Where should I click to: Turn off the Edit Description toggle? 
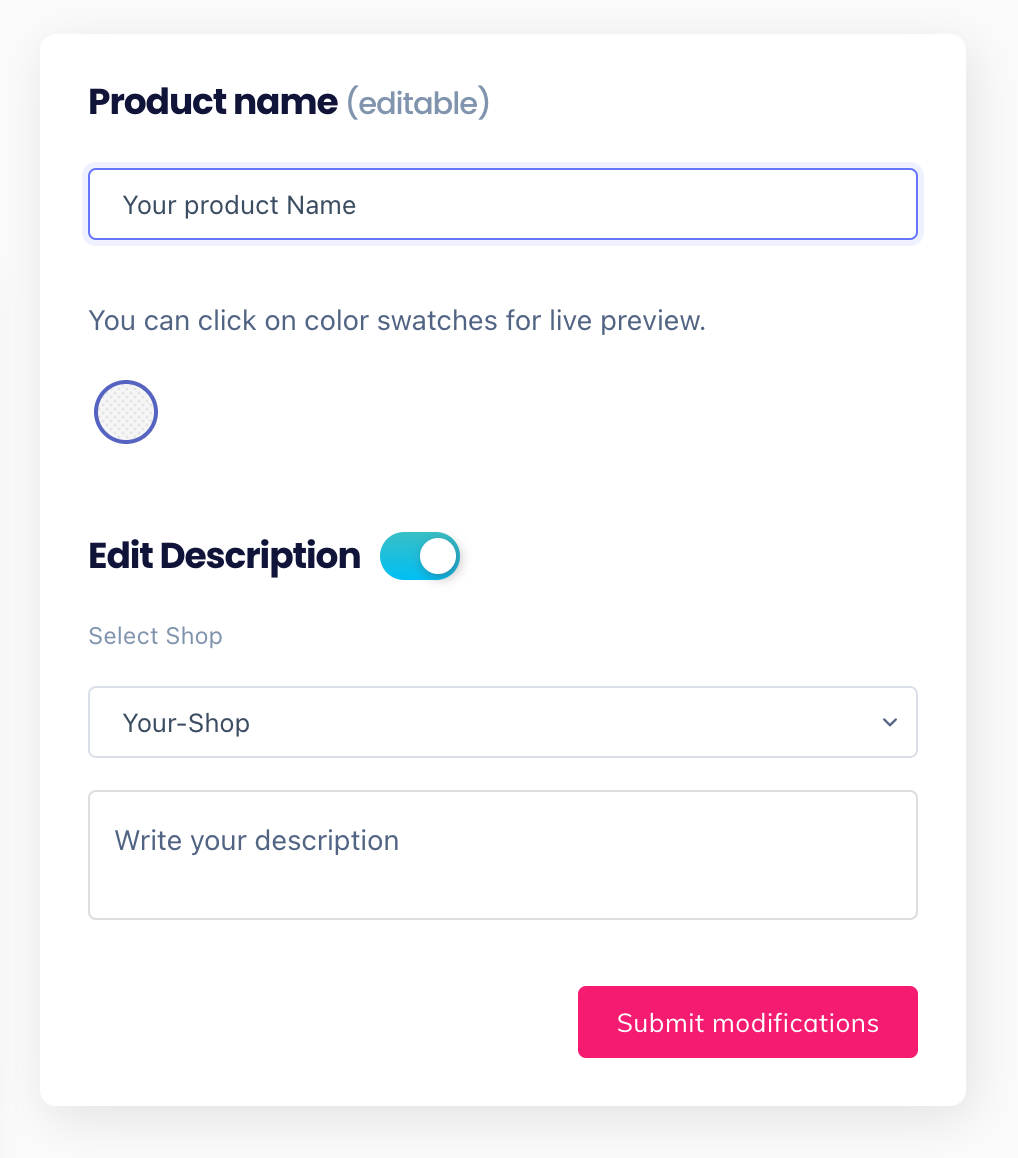420,556
